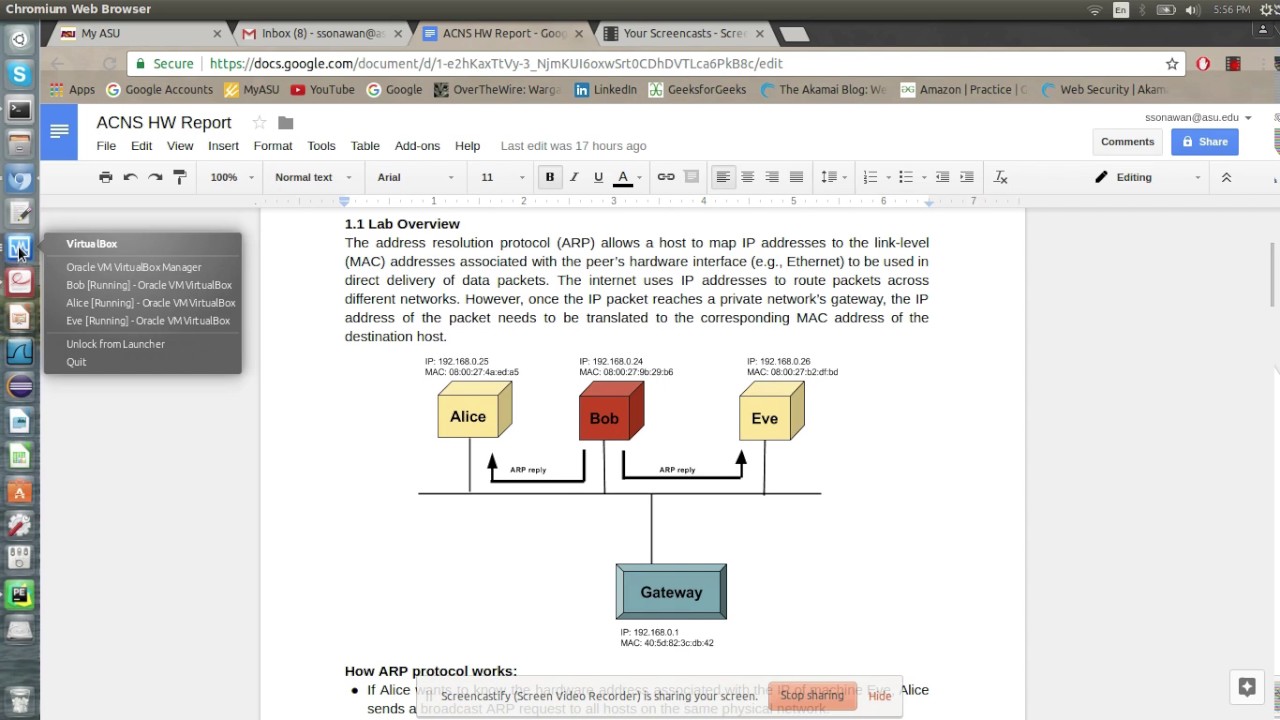Open the Editing mode dropdown
The width and height of the screenshot is (1280, 720).
pyautogui.click(x=1148, y=177)
